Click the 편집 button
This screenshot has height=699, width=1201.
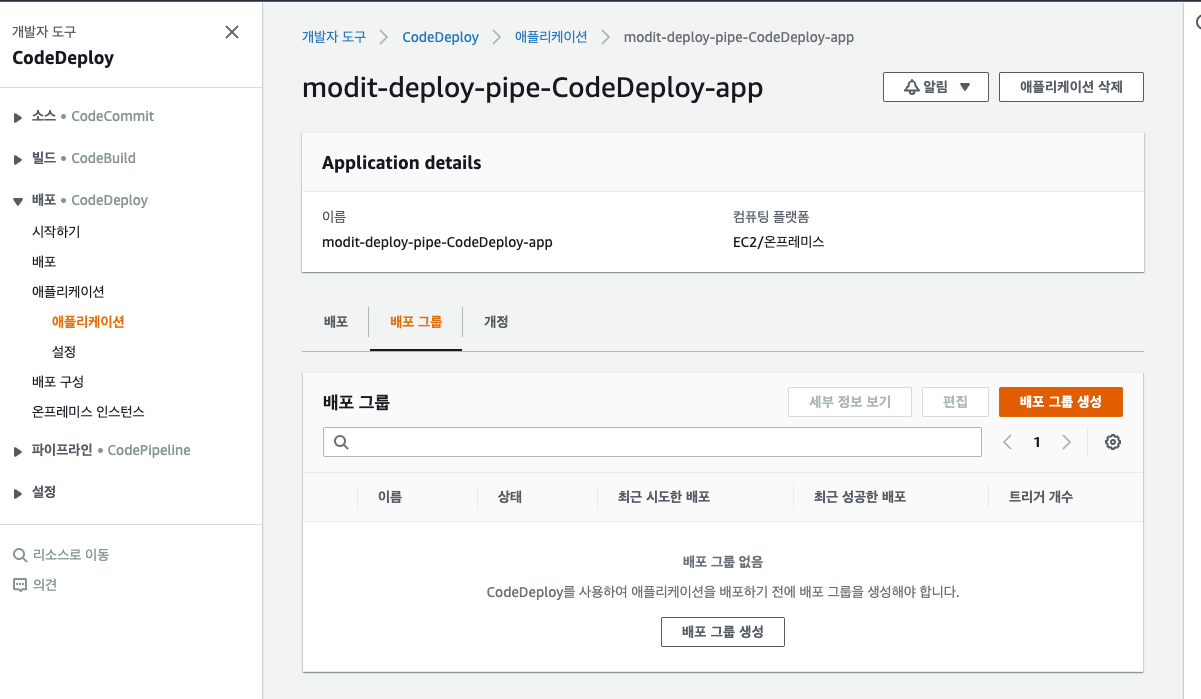tap(955, 402)
